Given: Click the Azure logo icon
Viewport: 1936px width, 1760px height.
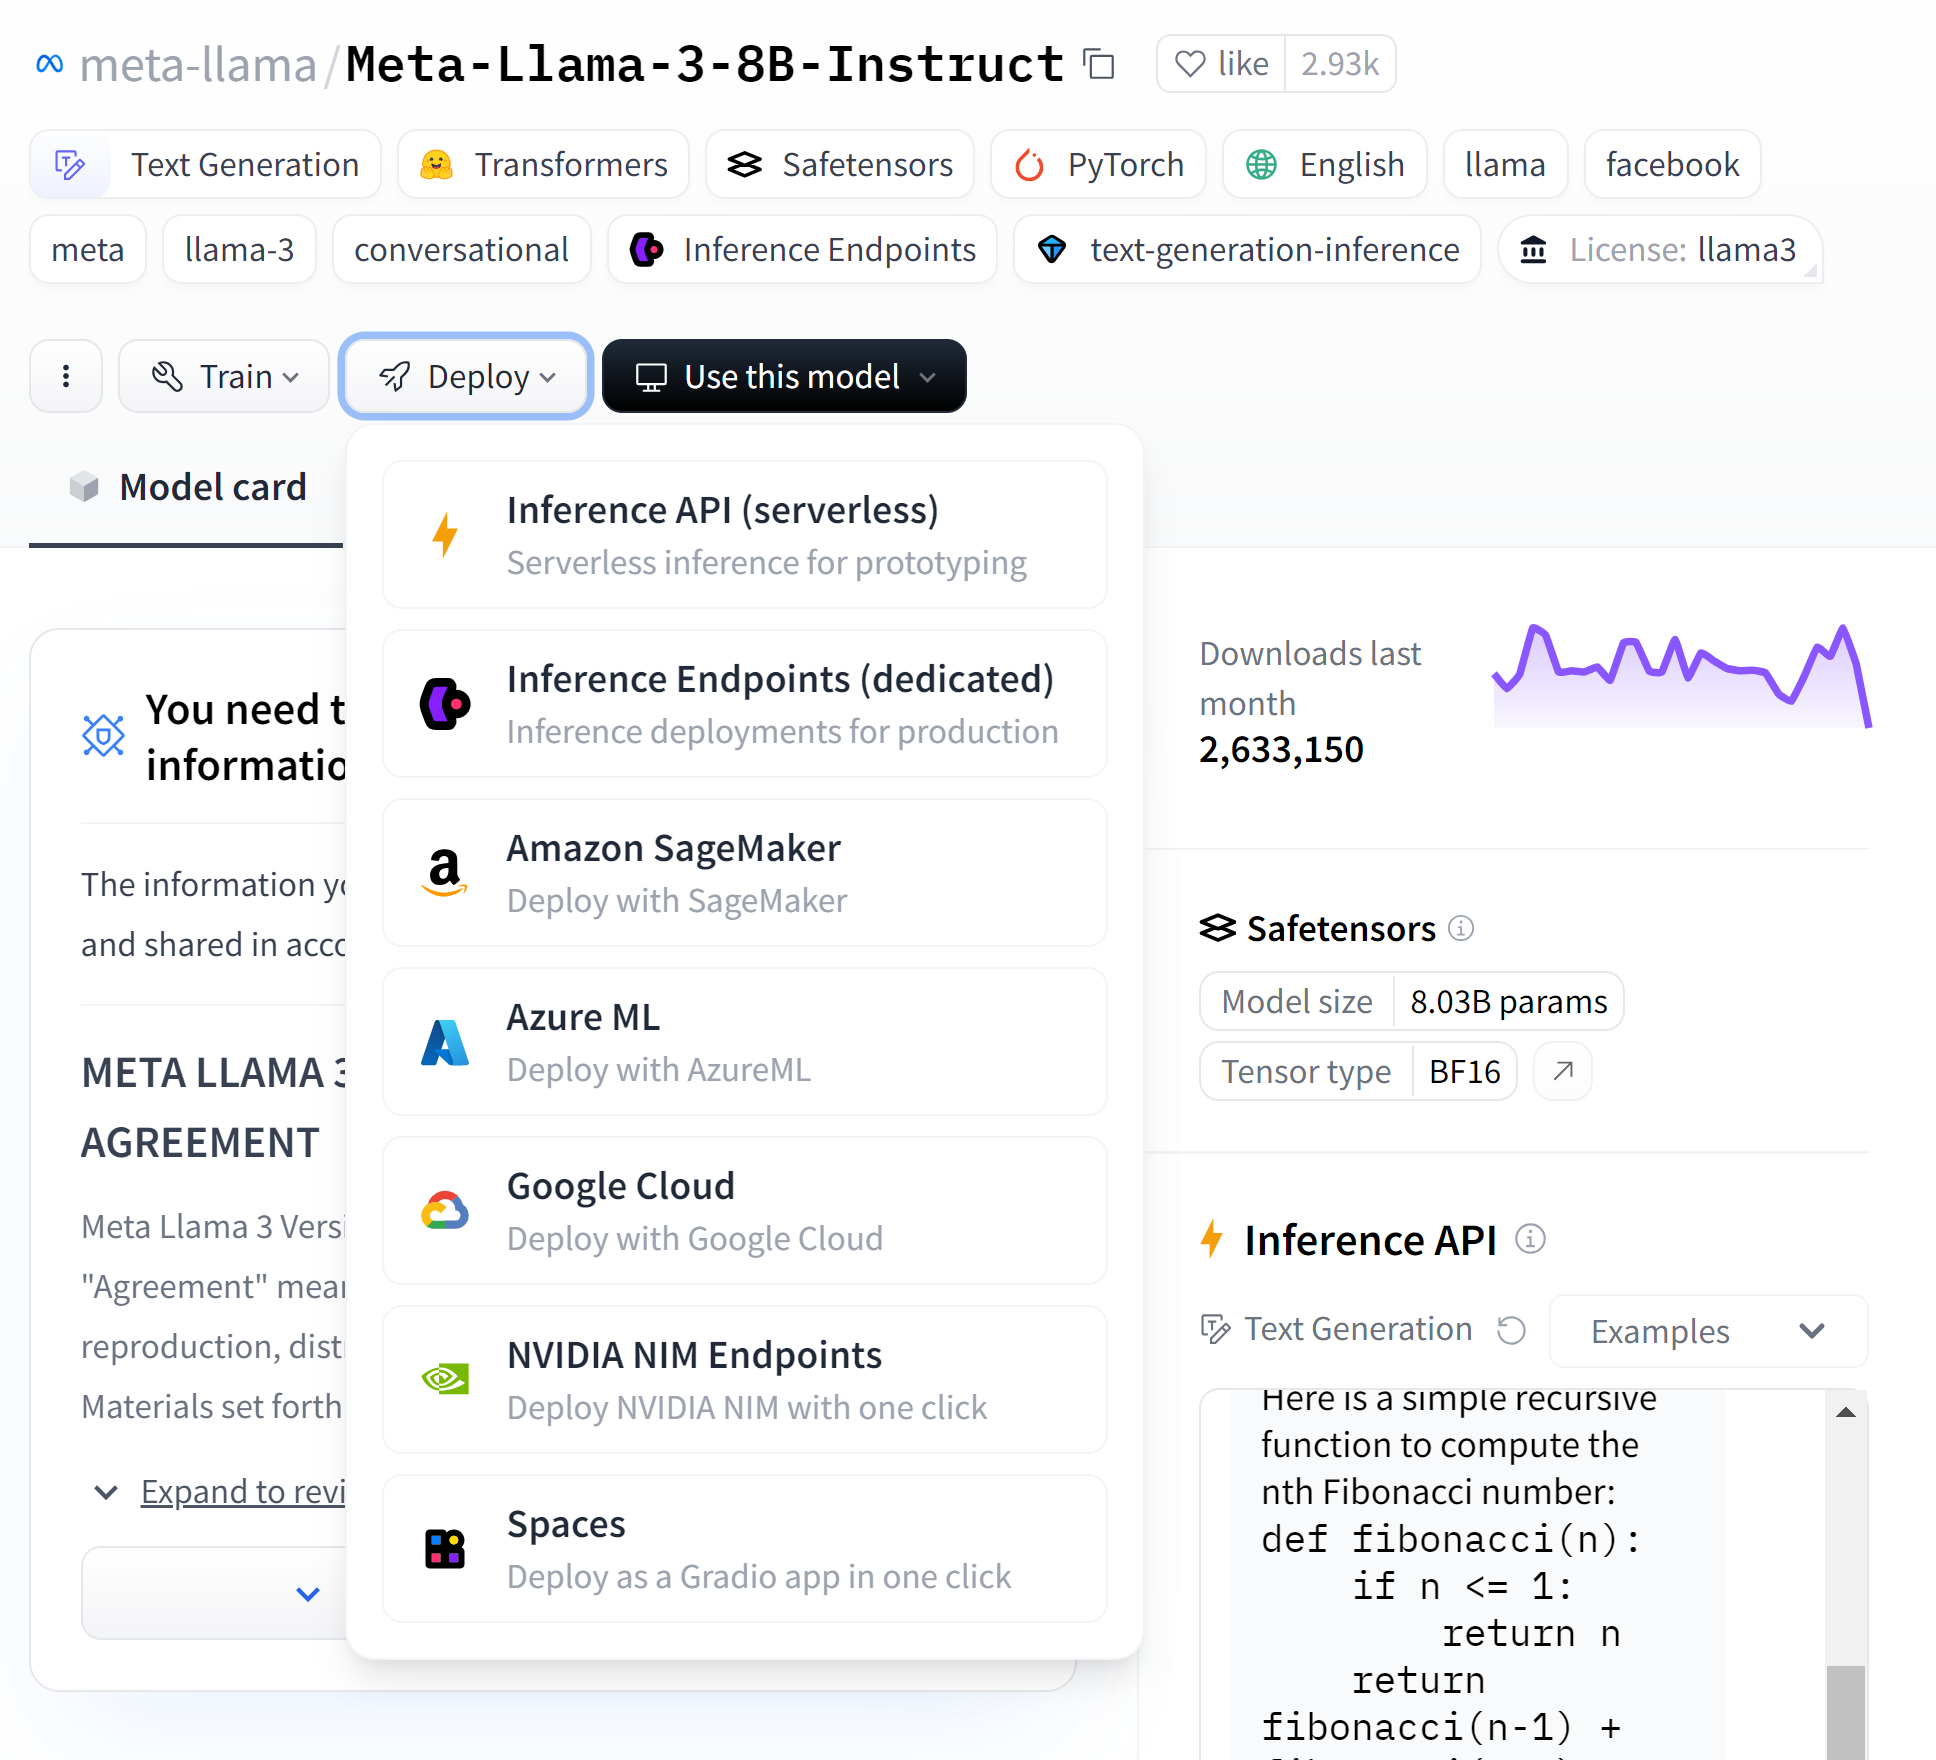Looking at the screenshot, I should tap(445, 1042).
